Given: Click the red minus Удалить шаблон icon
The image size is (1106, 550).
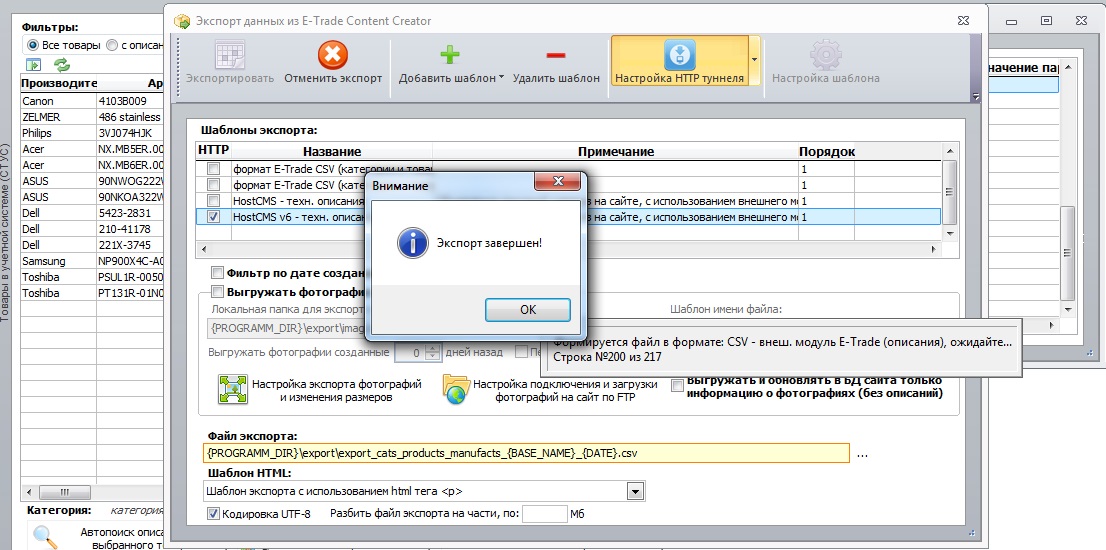Looking at the screenshot, I should tap(555, 56).
